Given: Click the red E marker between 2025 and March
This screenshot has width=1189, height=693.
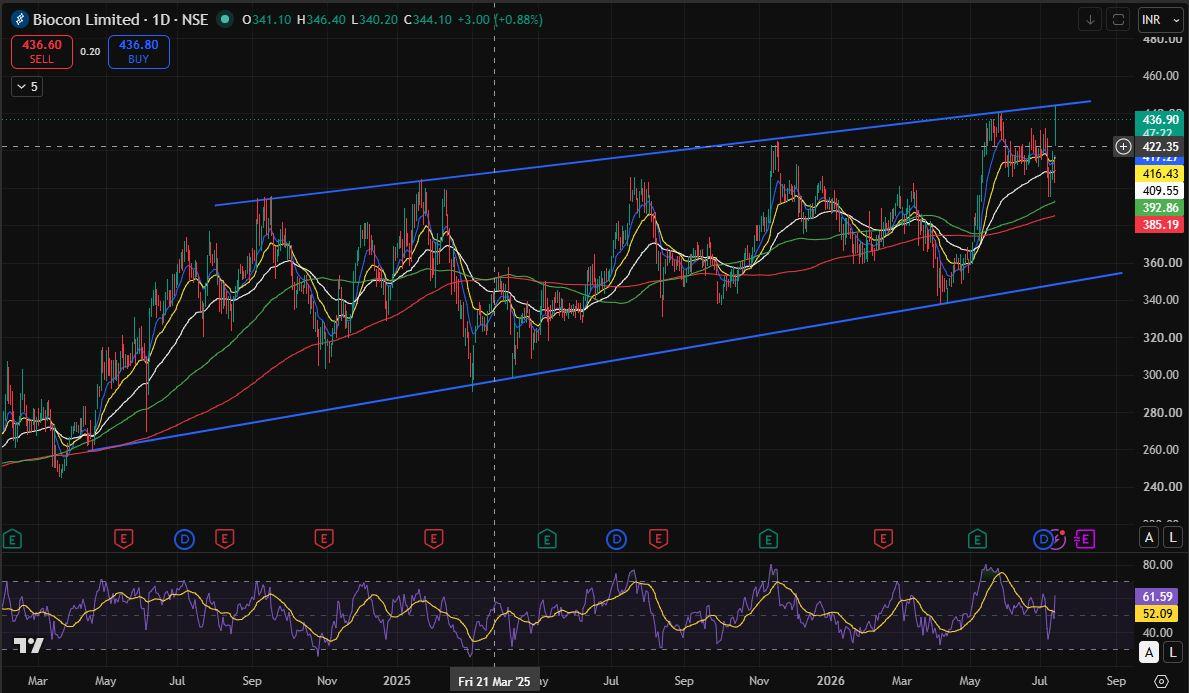Looking at the screenshot, I should tap(433, 539).
